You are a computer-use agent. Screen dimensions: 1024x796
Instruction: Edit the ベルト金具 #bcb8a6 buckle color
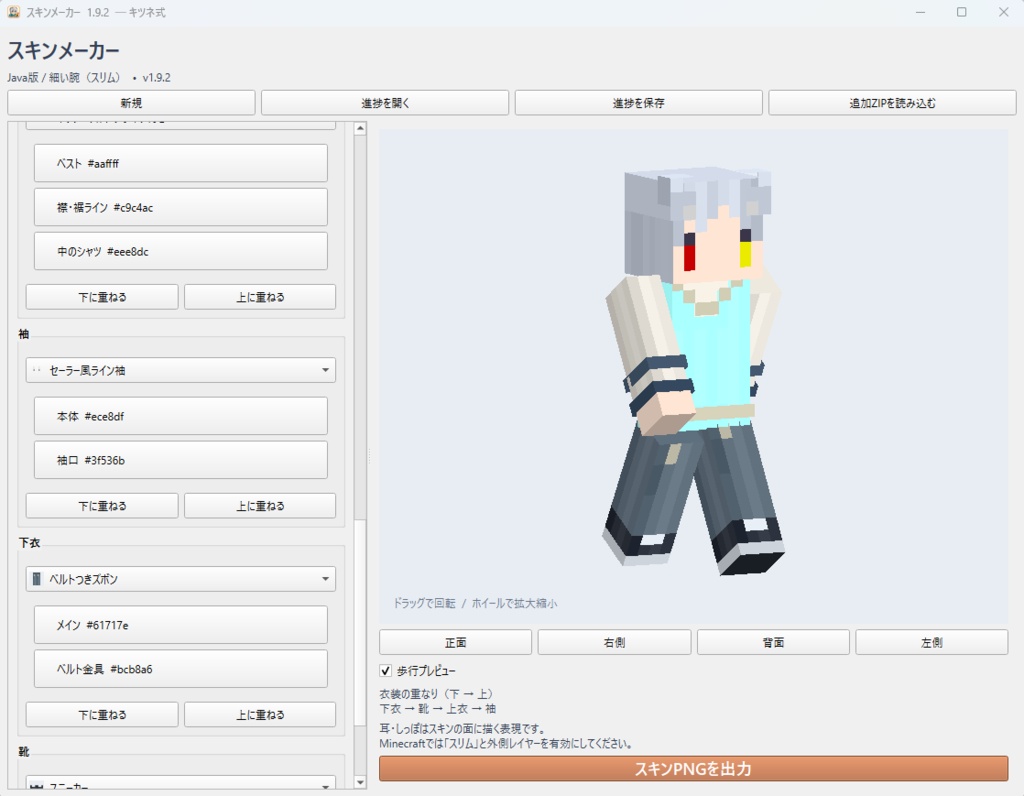click(181, 669)
